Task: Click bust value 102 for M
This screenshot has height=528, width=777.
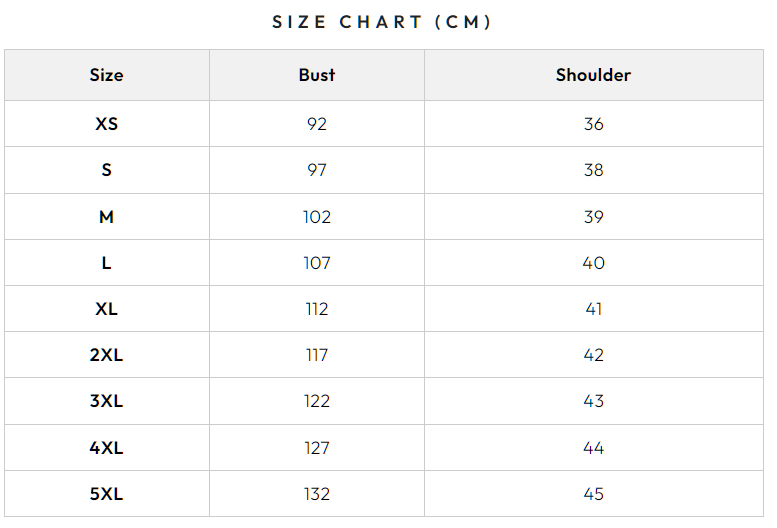Action: (317, 216)
